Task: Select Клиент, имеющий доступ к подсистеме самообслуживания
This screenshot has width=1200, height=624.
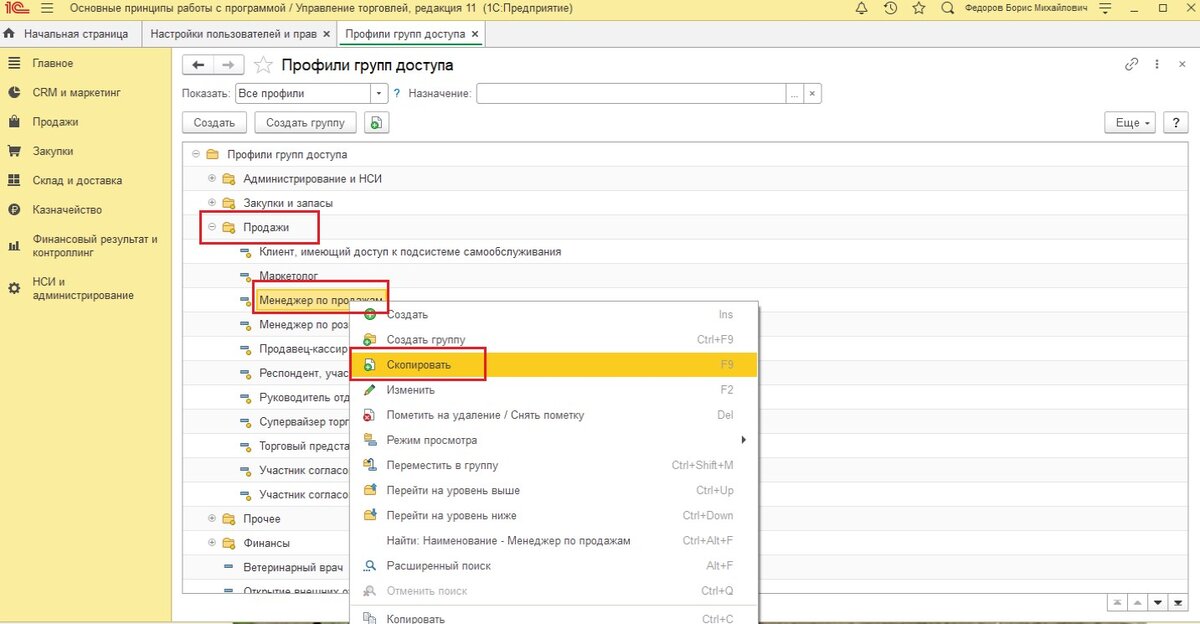Action: [410, 251]
